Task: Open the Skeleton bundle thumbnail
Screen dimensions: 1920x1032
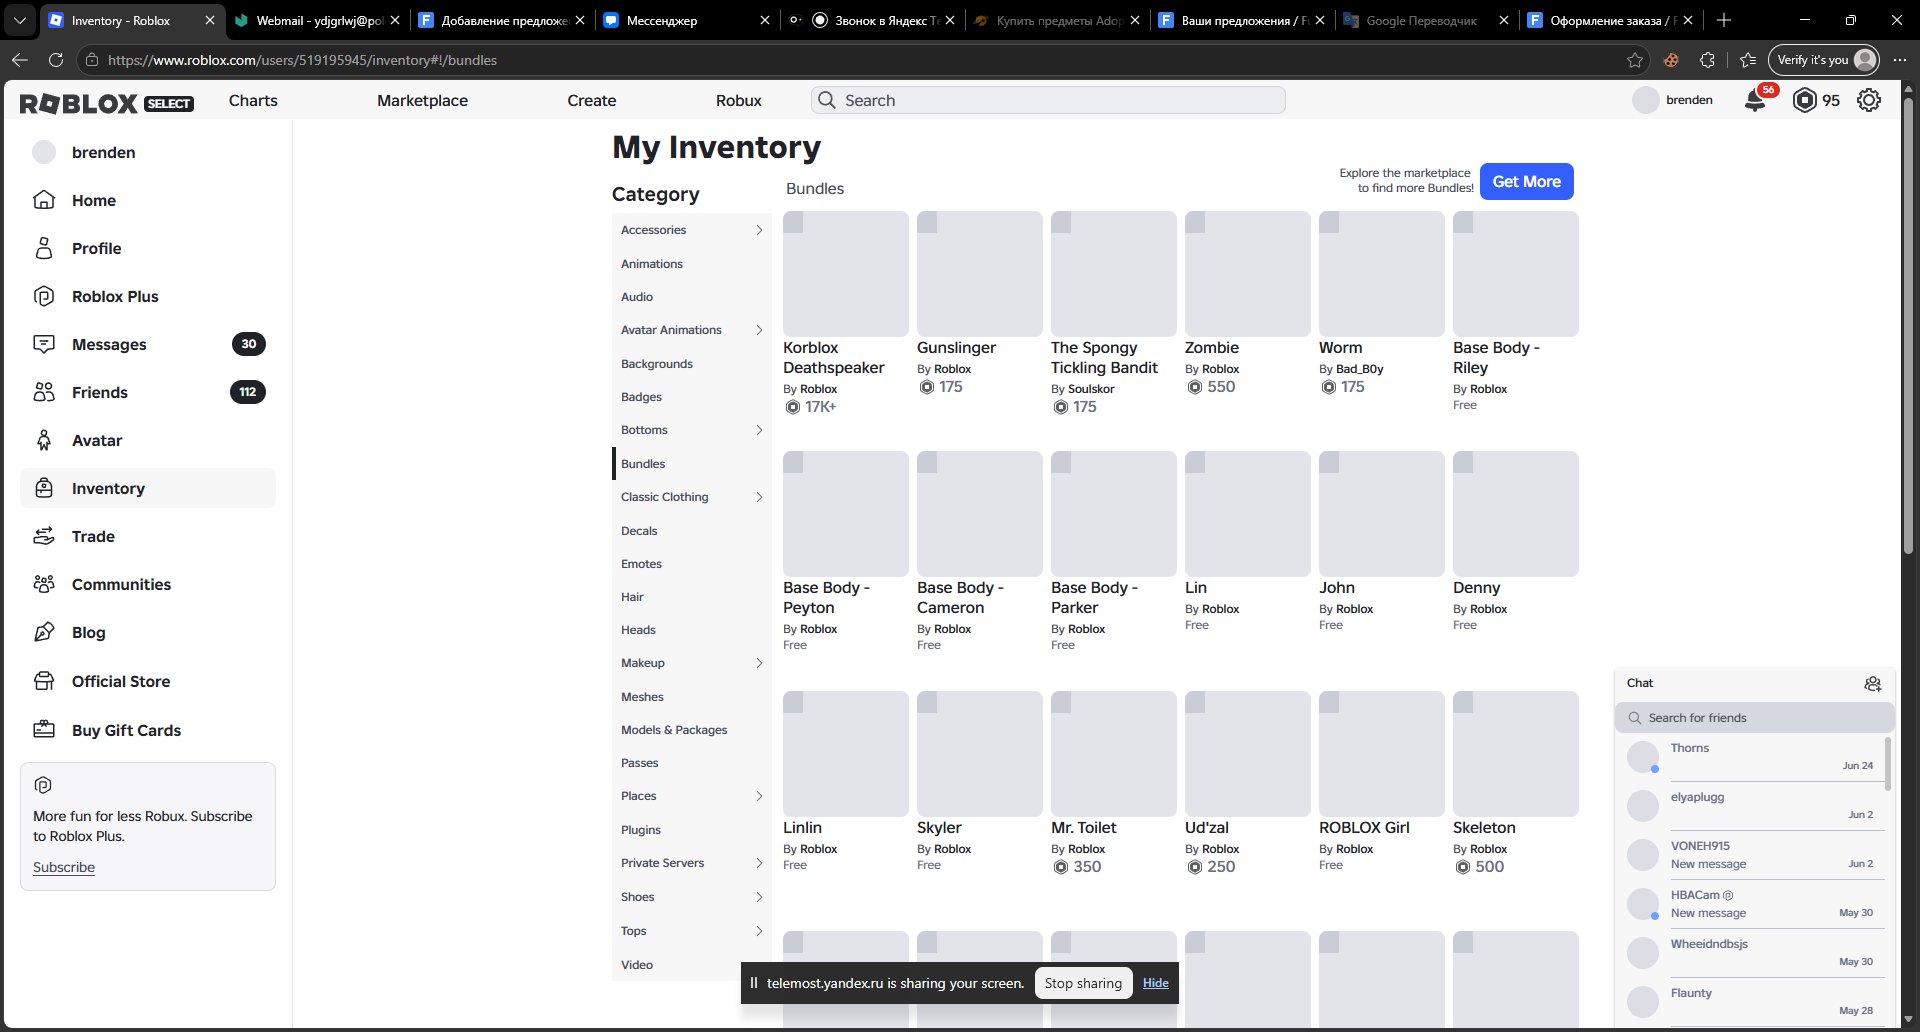Action: pyautogui.click(x=1515, y=754)
